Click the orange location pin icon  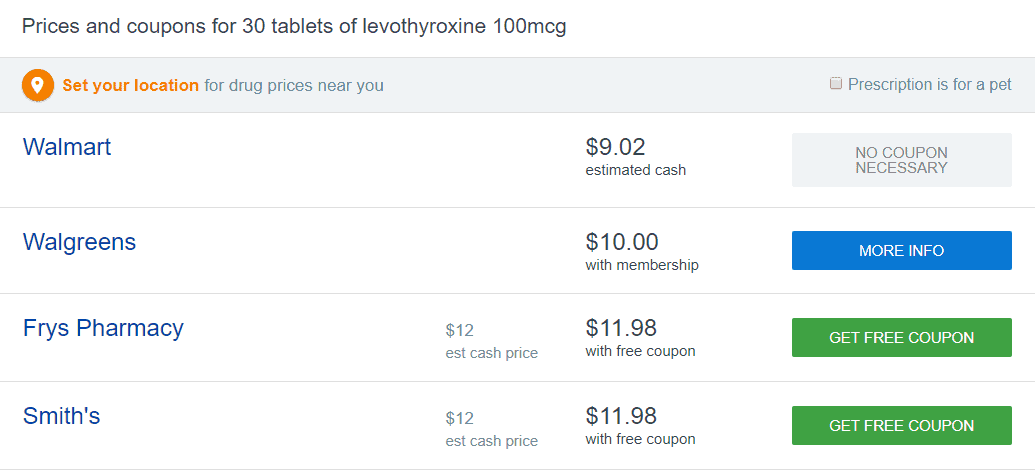coord(38,85)
